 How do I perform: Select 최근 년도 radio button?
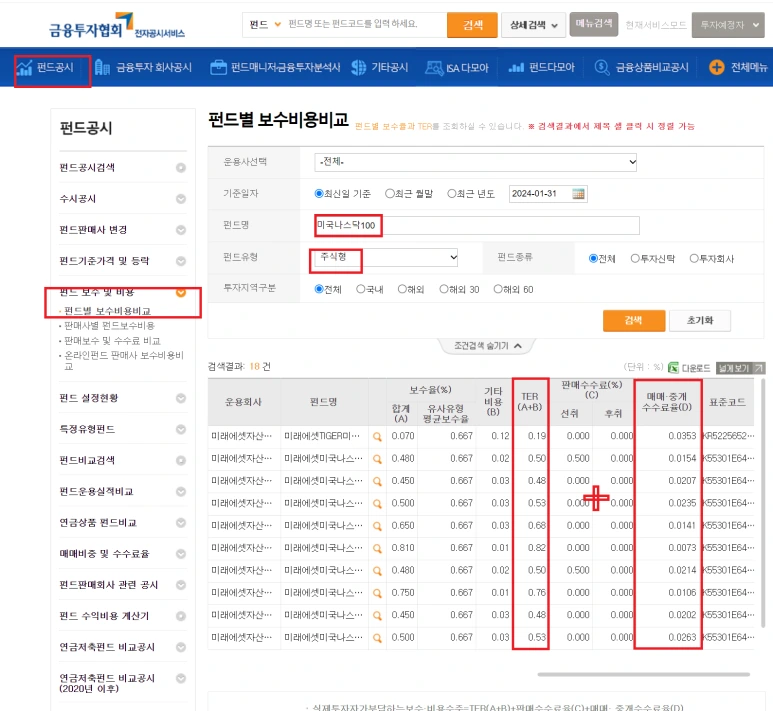pos(452,193)
